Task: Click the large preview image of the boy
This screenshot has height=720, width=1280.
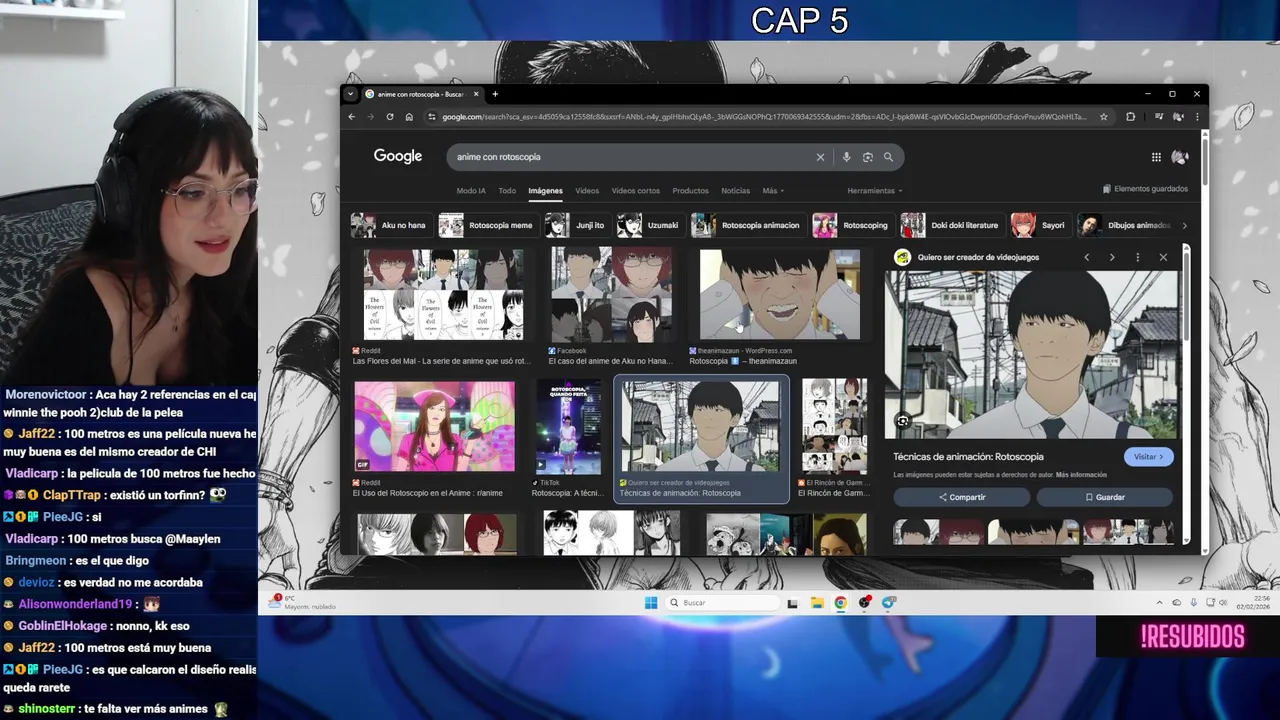Action: point(1031,354)
